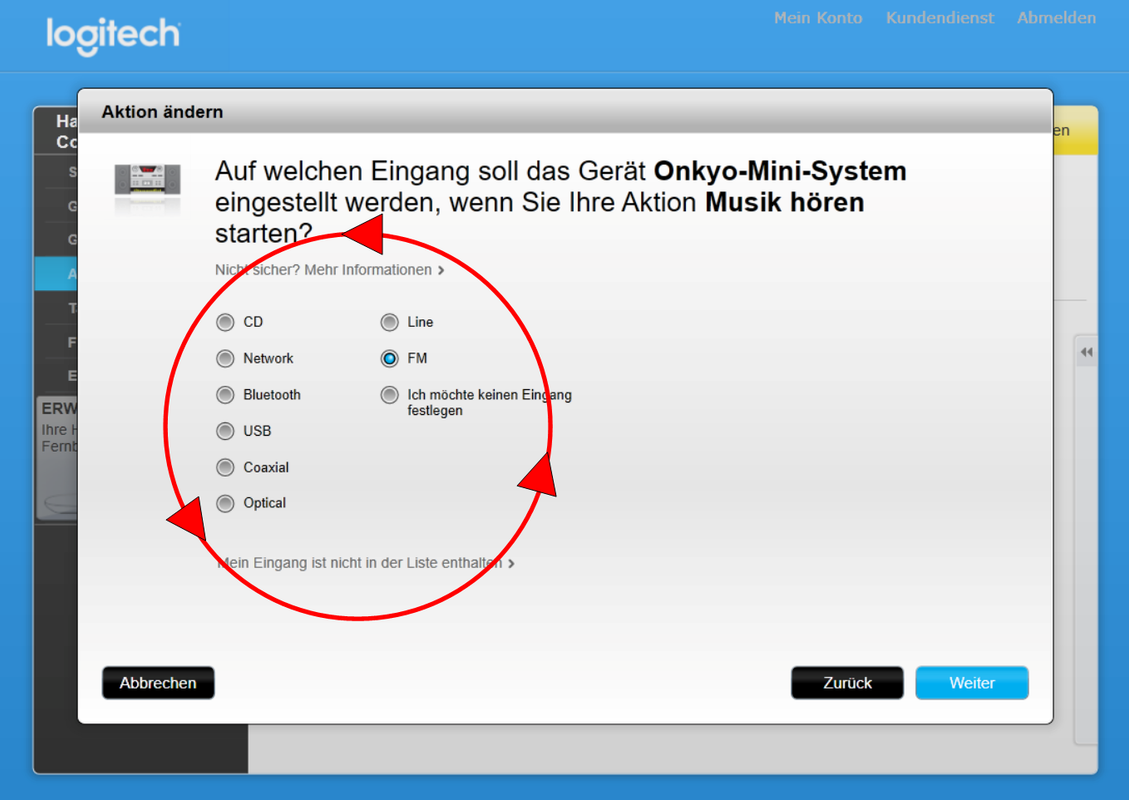Screen dimensions: 1129x800
Task: Click the Onkyo-Mini-System device image
Action: pos(148,180)
